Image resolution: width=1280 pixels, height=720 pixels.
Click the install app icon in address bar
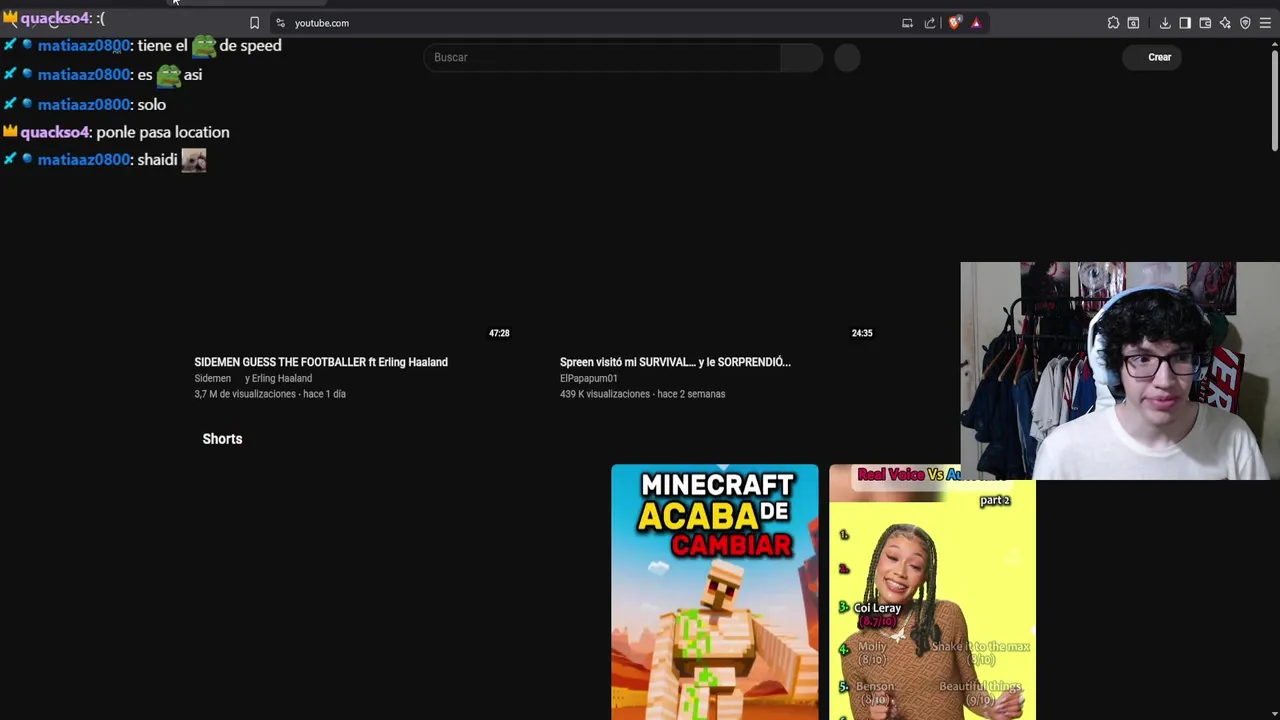(907, 23)
